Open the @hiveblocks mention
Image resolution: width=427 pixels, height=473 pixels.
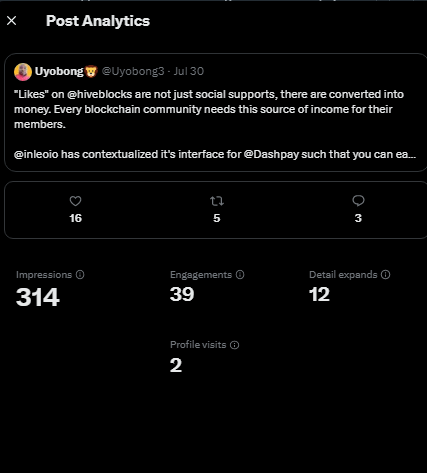pyautogui.click(x=100, y=94)
